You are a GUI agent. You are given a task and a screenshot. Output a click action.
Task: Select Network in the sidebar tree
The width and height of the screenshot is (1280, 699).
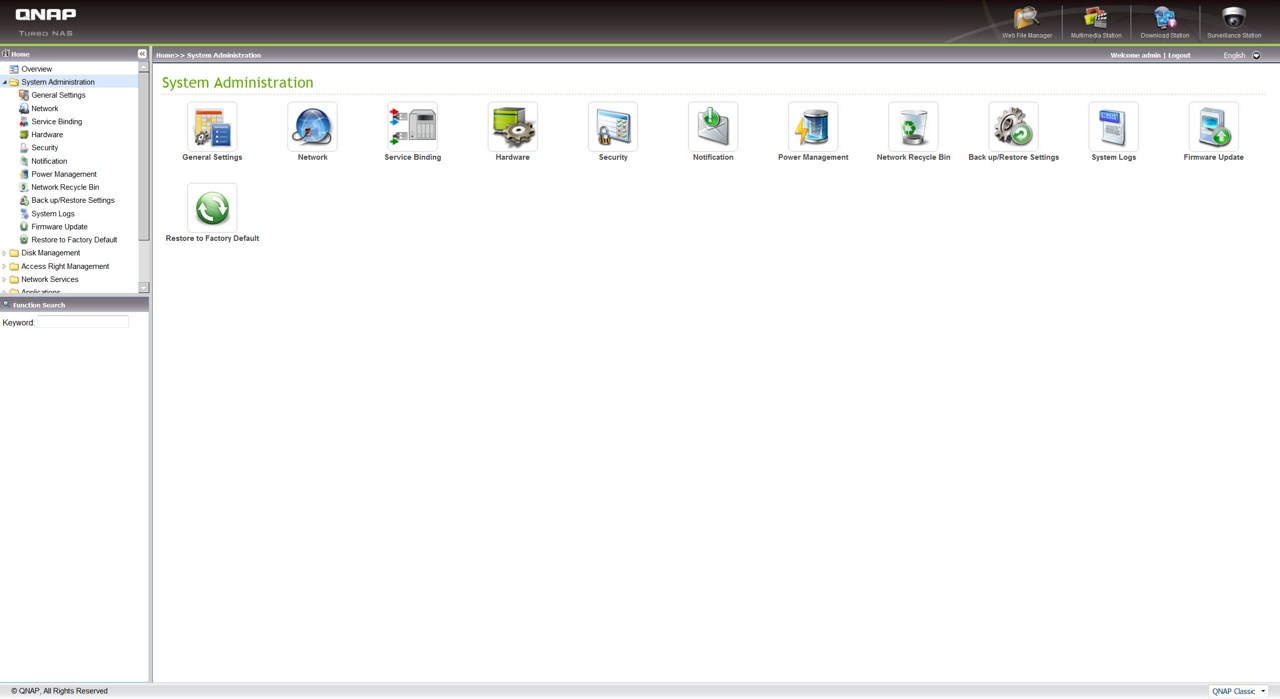pos(45,108)
